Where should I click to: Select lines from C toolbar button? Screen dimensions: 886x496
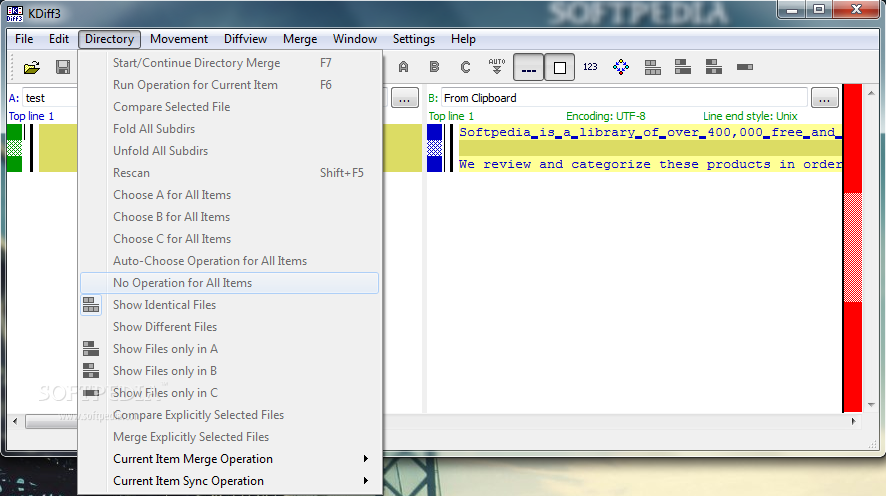(466, 67)
